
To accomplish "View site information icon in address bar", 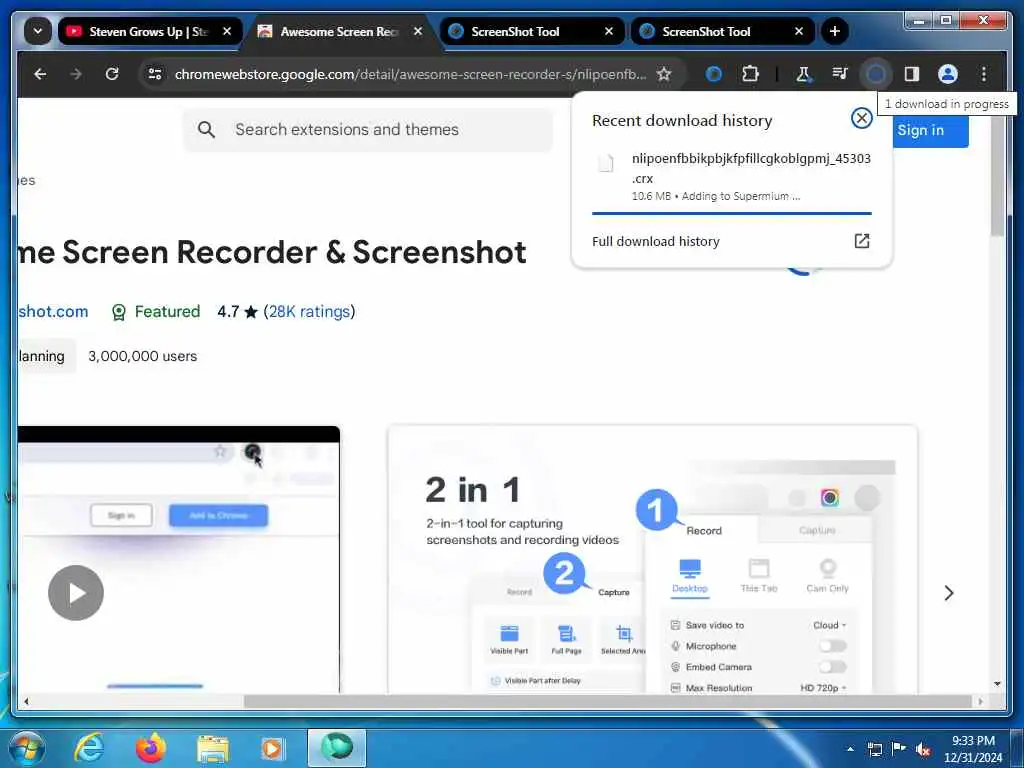I will (155, 74).
